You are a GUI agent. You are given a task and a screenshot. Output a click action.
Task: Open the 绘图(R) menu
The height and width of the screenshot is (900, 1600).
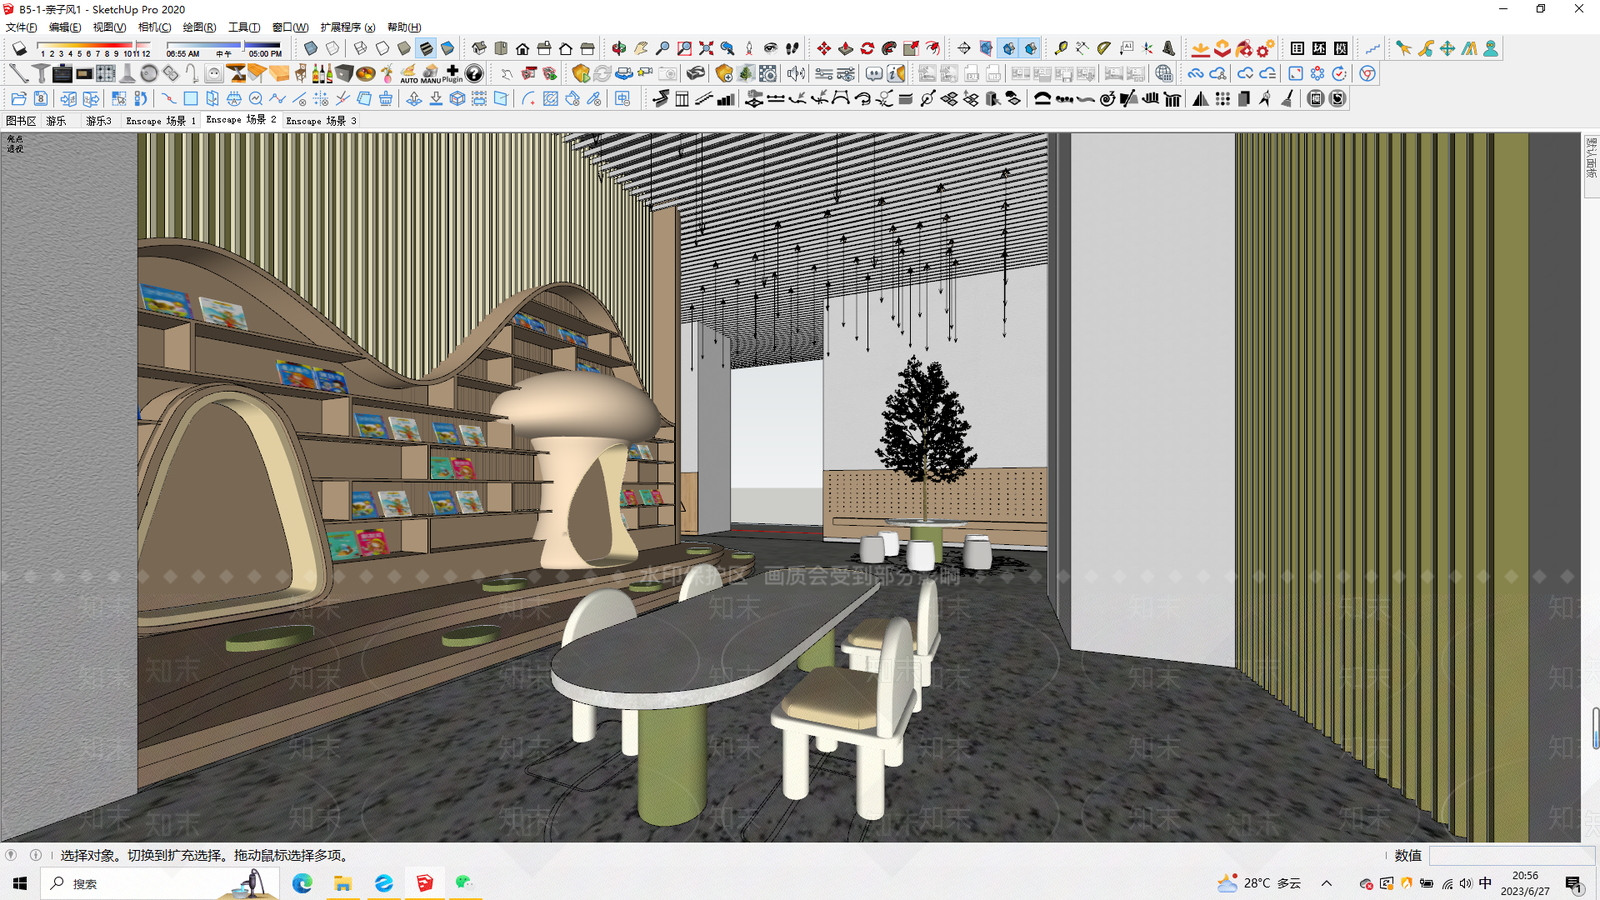click(x=199, y=27)
